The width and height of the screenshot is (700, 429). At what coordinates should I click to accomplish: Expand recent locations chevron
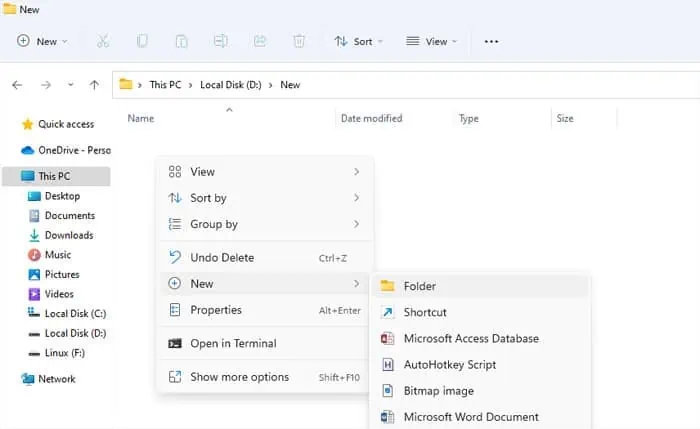pos(70,85)
